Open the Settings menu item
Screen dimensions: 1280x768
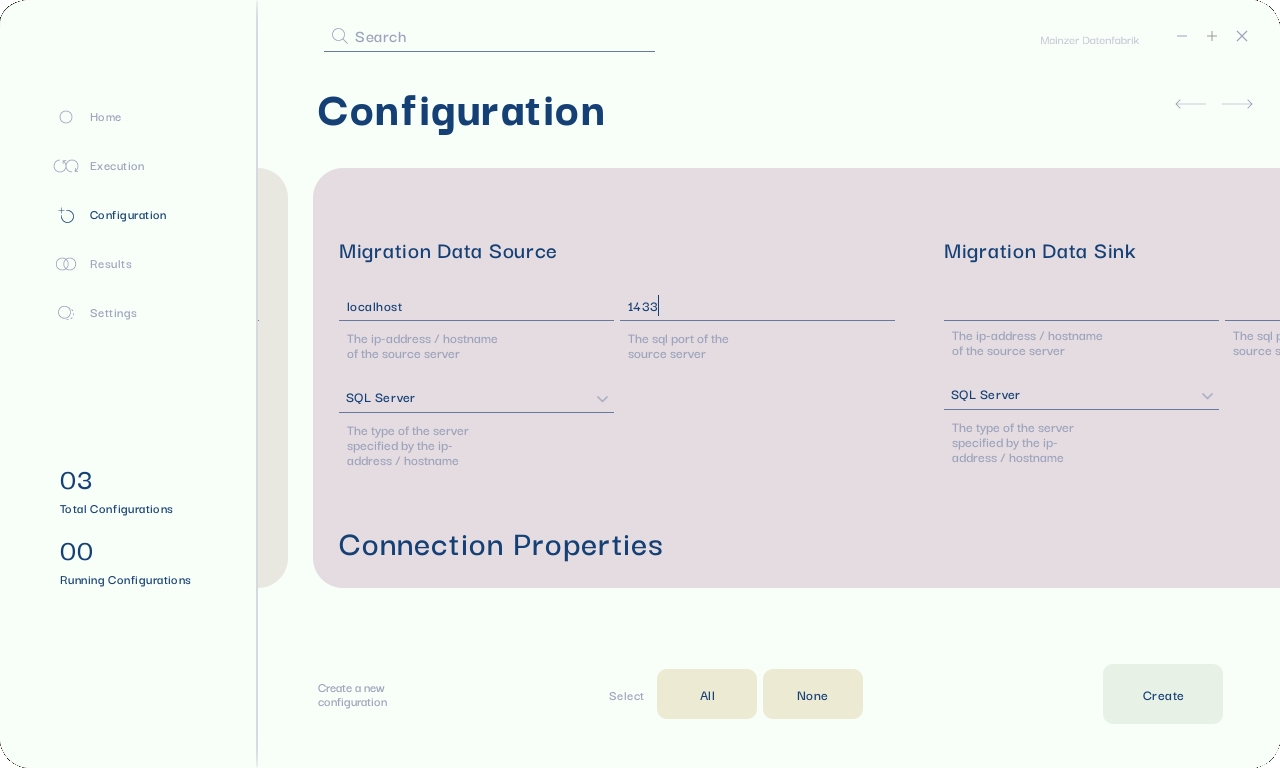click(x=113, y=313)
